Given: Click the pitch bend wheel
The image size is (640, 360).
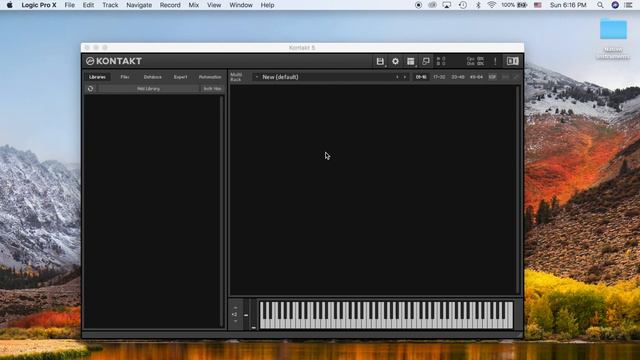Looking at the screenshot, I should [x=246, y=314].
